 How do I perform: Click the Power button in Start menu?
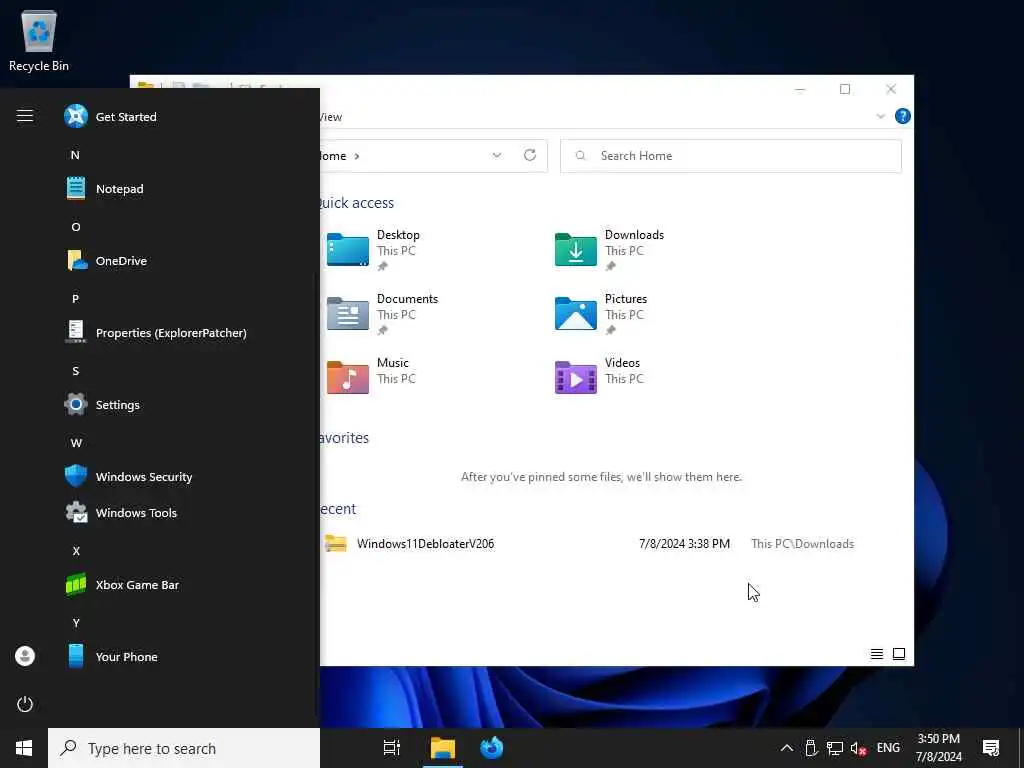pos(25,704)
